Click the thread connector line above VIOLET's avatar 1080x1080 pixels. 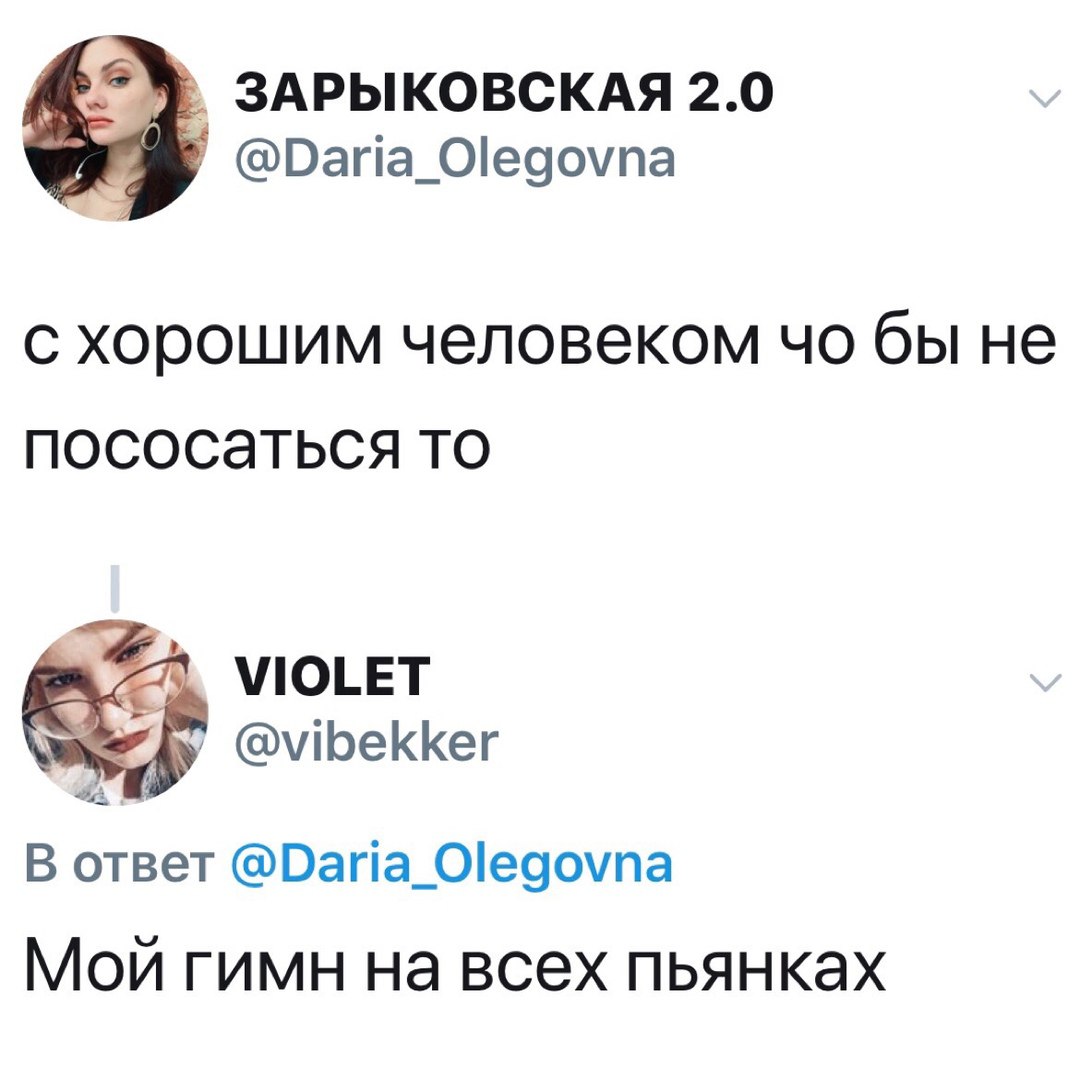[115, 588]
